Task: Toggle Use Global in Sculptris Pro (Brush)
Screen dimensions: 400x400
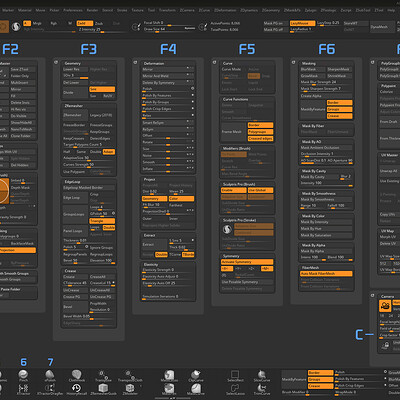Action: [x=260, y=190]
